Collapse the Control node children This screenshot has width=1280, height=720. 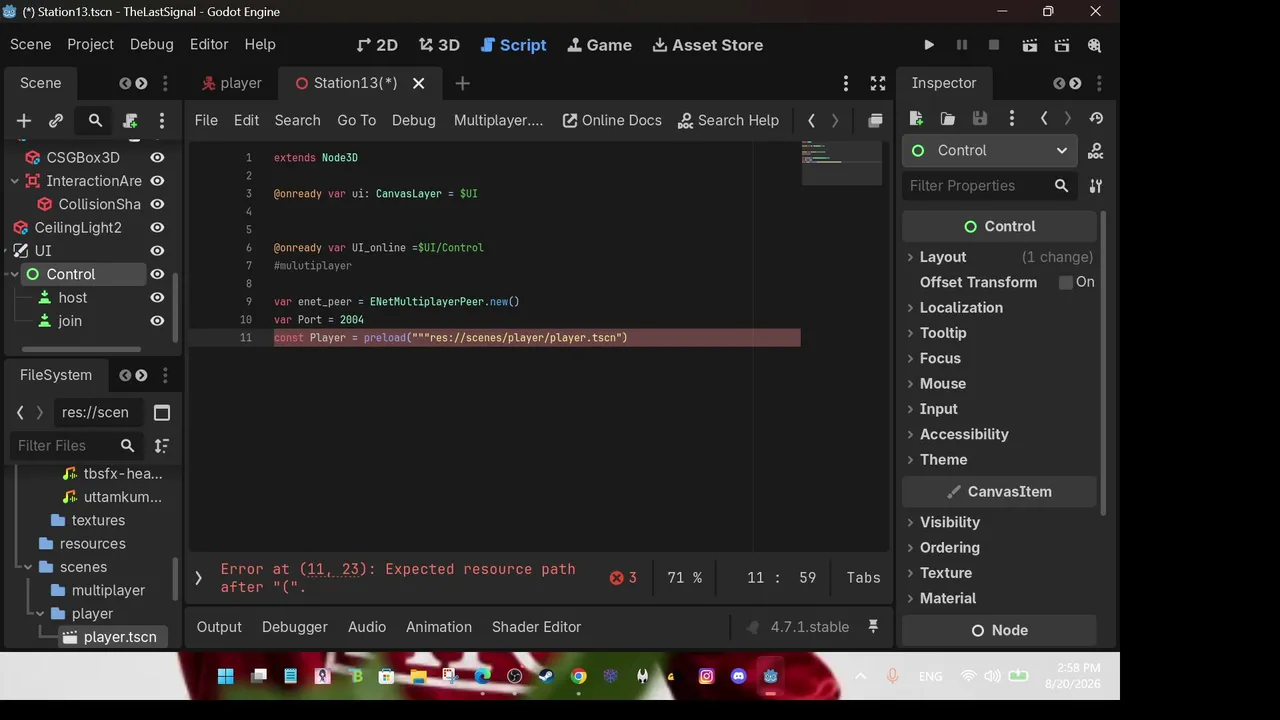point(15,274)
